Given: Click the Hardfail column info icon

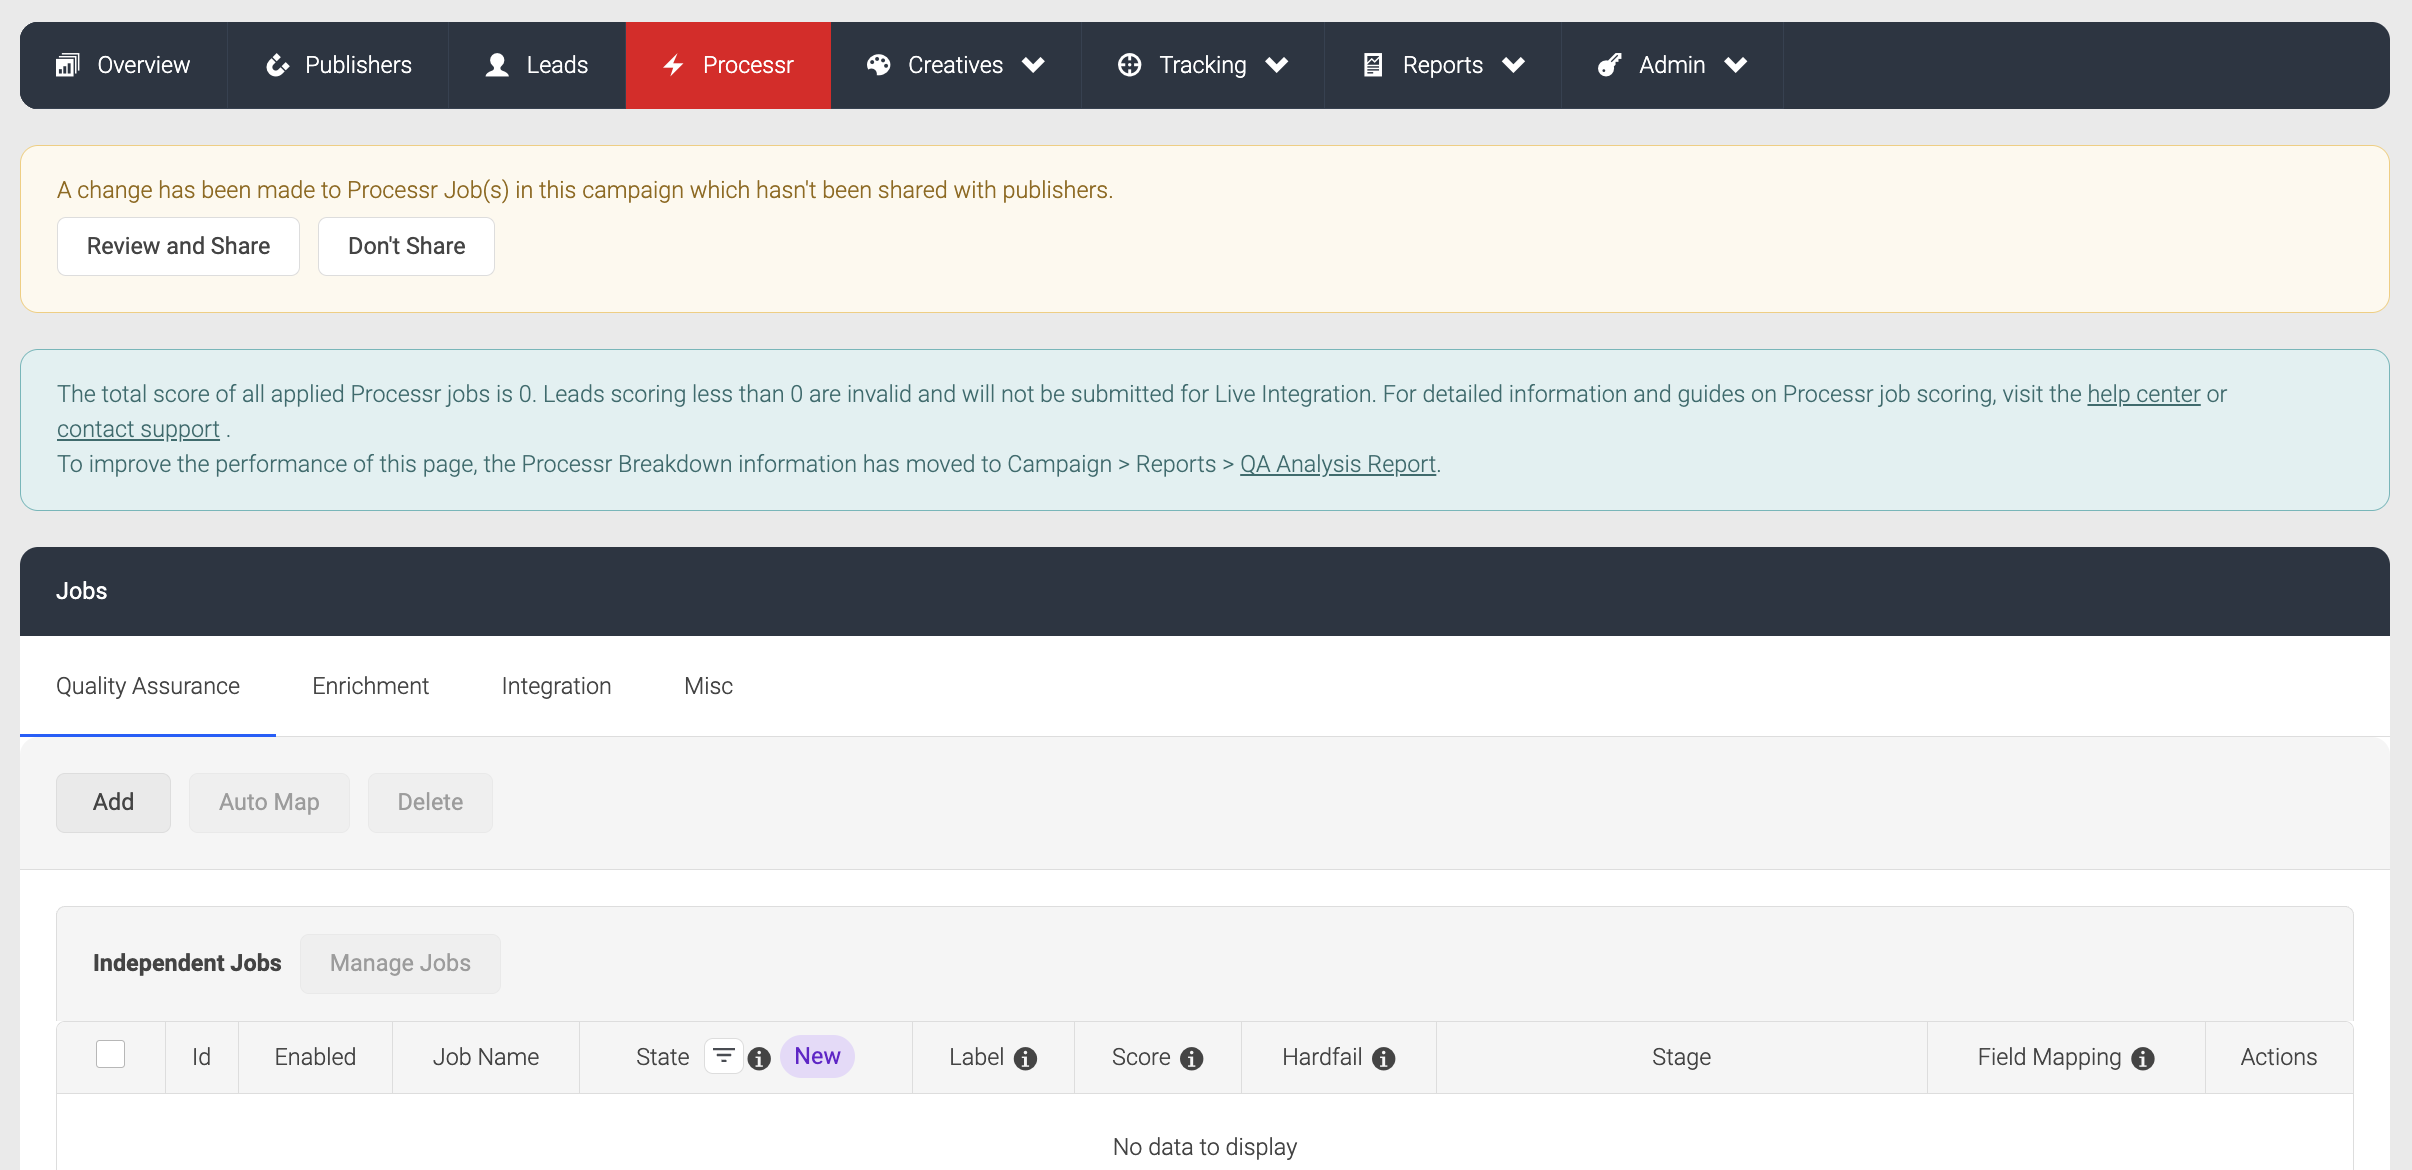Looking at the screenshot, I should (1383, 1058).
